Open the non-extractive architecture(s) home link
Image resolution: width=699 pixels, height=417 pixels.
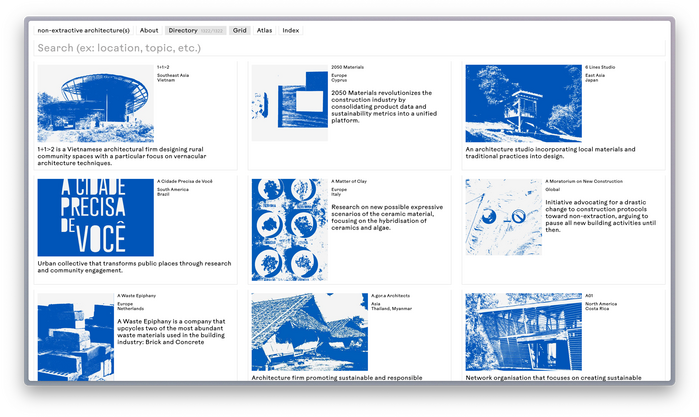[x=83, y=30]
